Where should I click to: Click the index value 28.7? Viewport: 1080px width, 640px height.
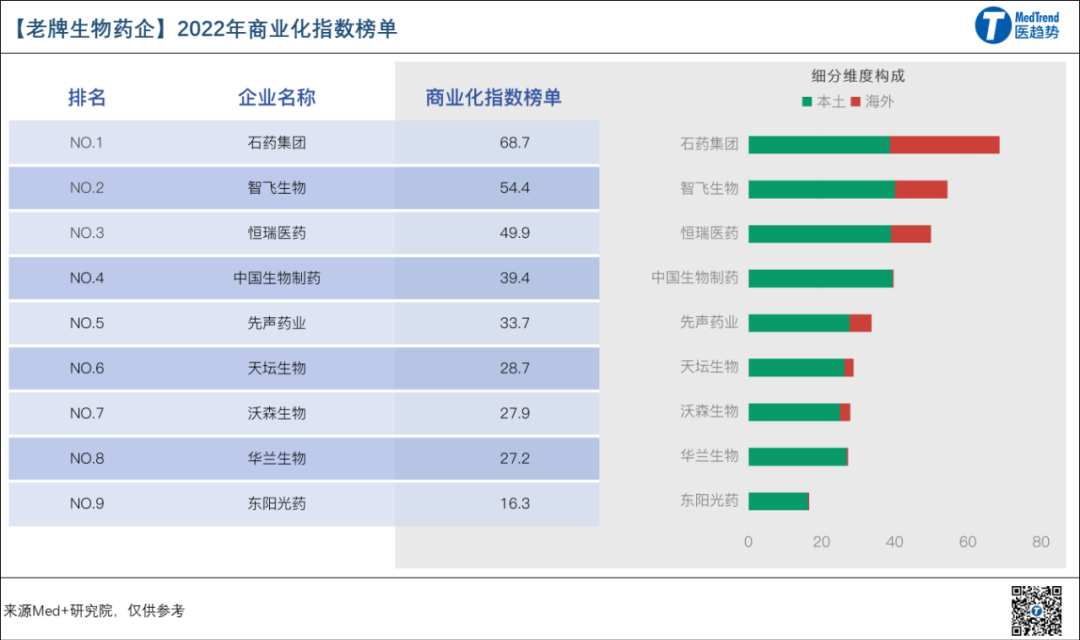pyautogui.click(x=515, y=368)
